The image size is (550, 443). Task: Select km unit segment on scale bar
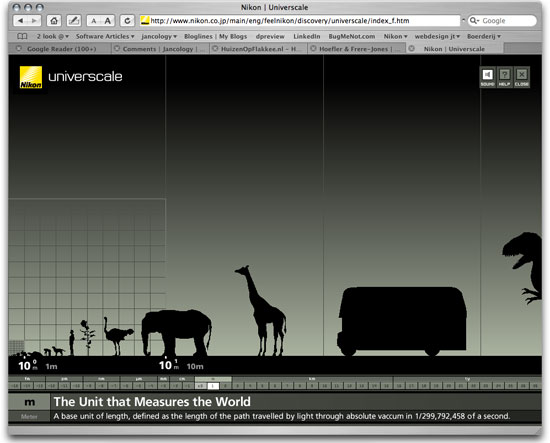tap(312, 379)
